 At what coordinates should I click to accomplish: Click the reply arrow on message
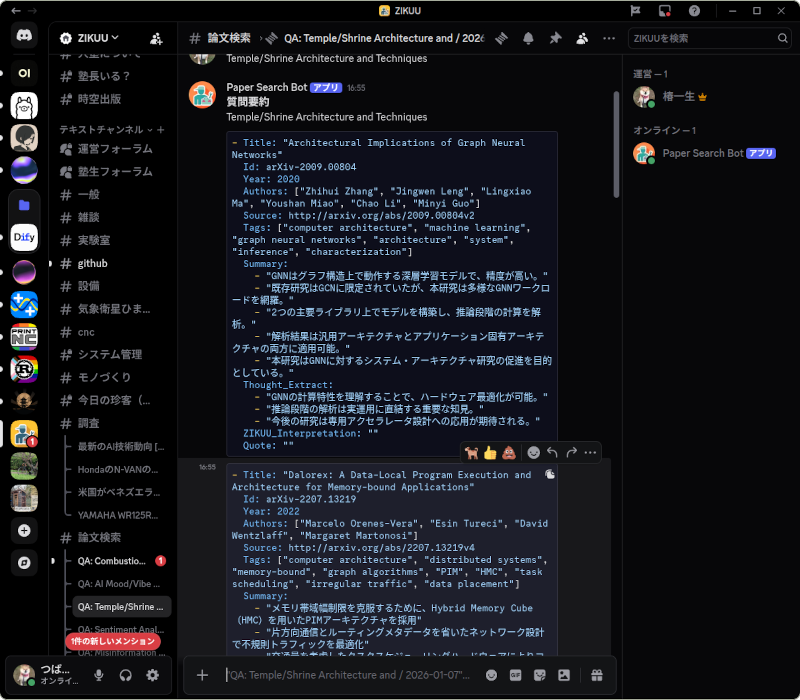pos(553,452)
